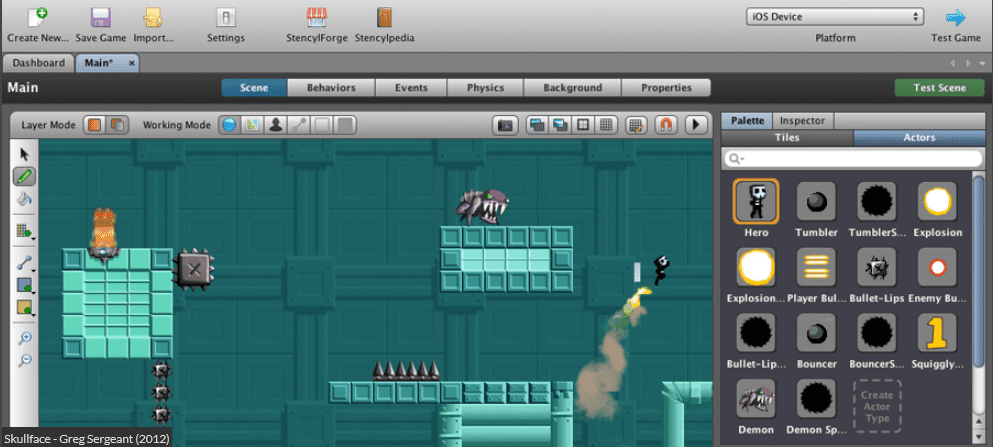This screenshot has width=993, height=447.
Task: Select the Bullet-Lips spiked block actor
Action: tap(876, 268)
